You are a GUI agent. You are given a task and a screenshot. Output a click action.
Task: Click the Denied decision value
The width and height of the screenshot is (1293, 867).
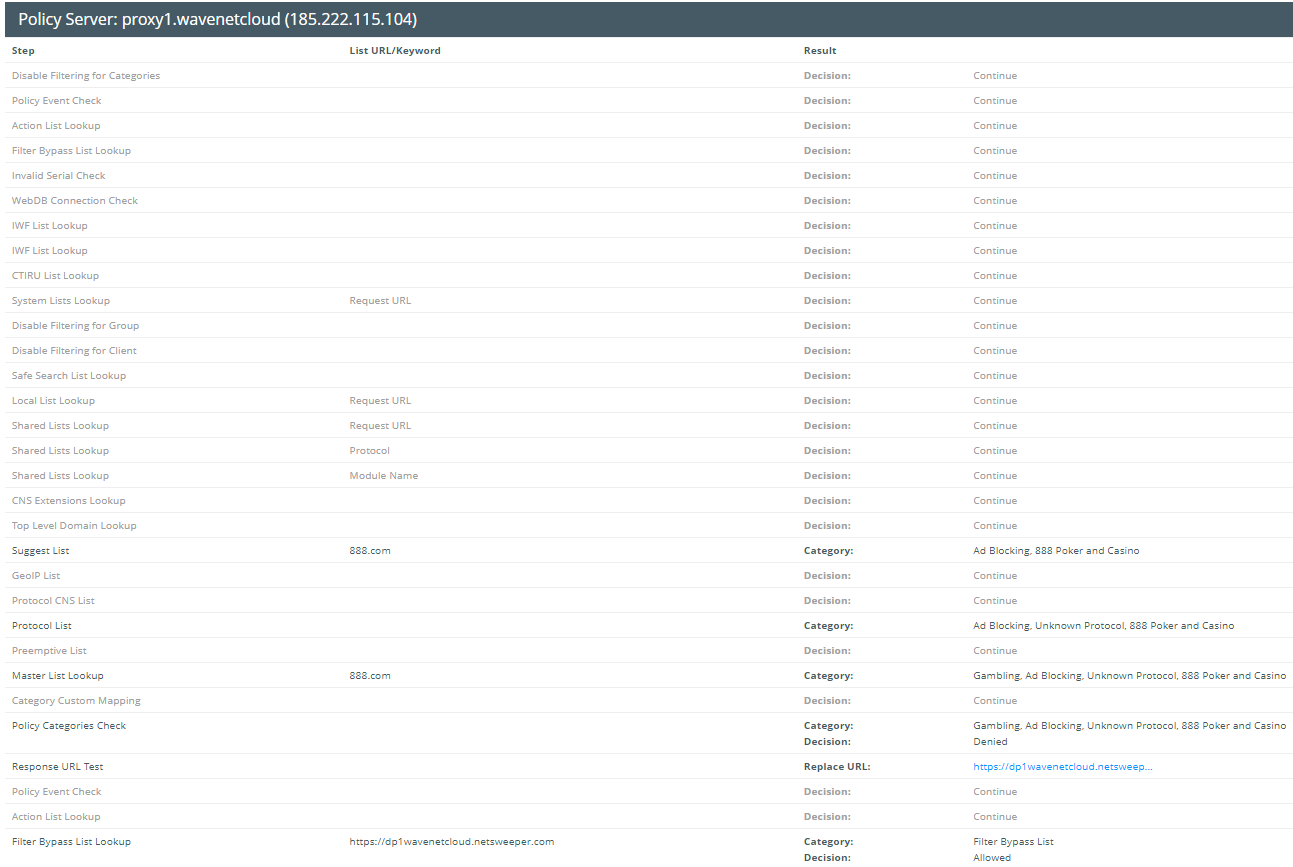coord(990,742)
